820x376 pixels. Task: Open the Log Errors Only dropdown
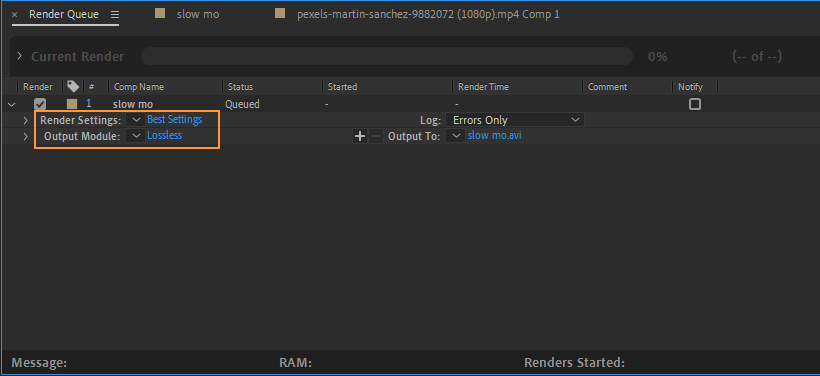pos(515,120)
